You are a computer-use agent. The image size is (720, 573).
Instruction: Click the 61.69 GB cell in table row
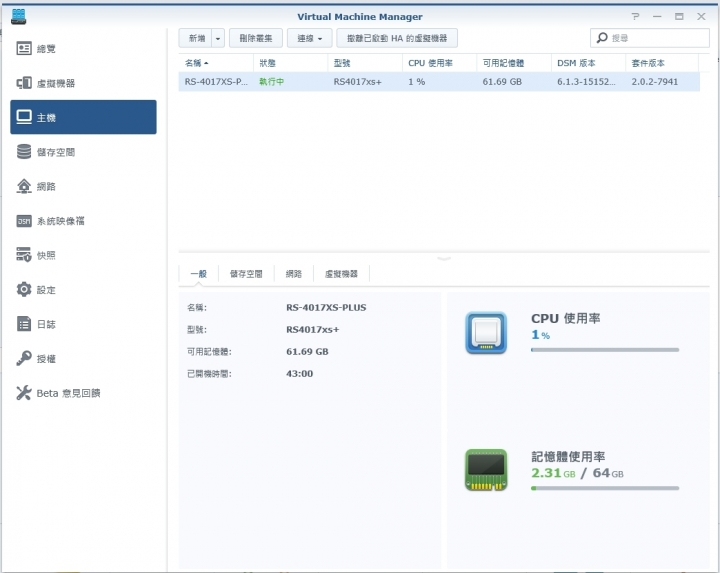click(x=502, y=82)
